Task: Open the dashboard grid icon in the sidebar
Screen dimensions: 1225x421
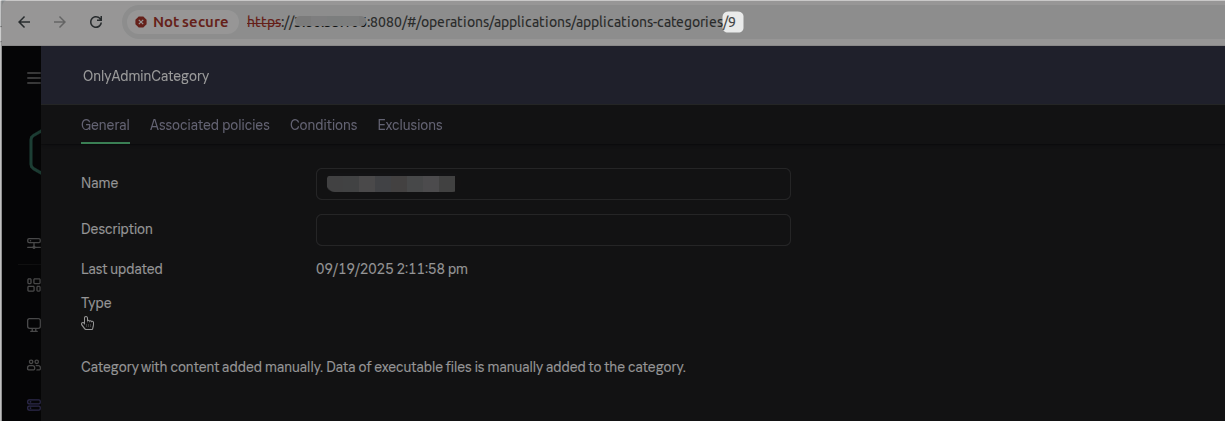Action: click(34, 284)
